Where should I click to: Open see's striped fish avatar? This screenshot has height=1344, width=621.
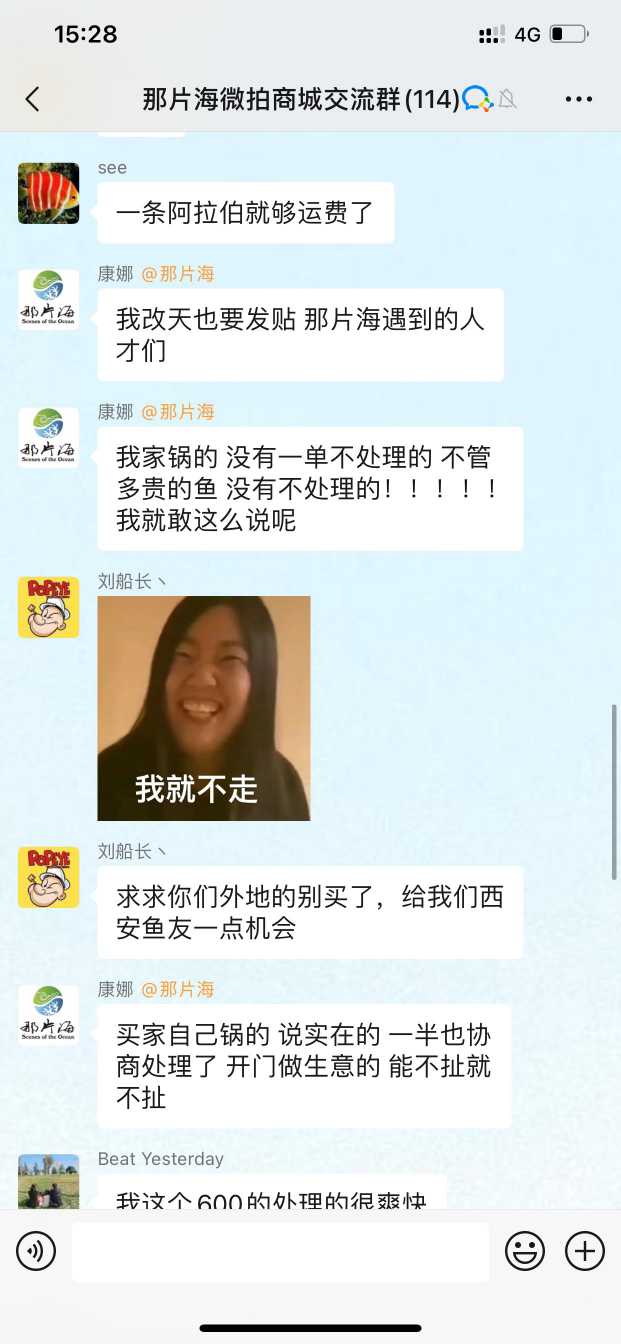click(x=48, y=193)
